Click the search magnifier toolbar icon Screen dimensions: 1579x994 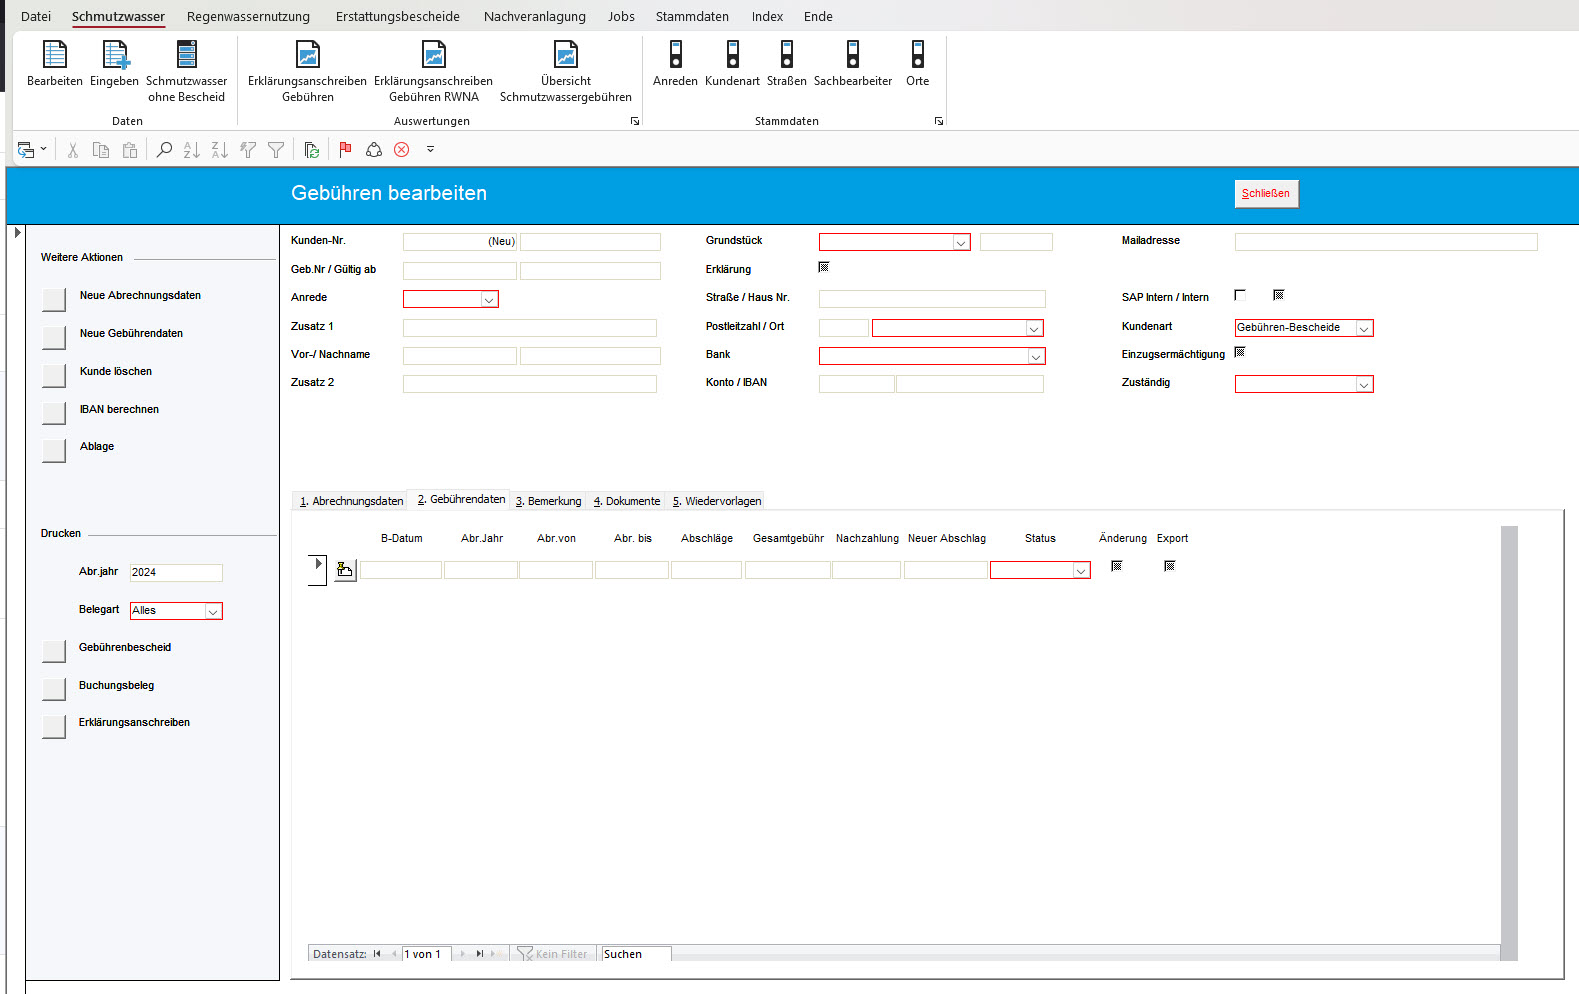(164, 150)
